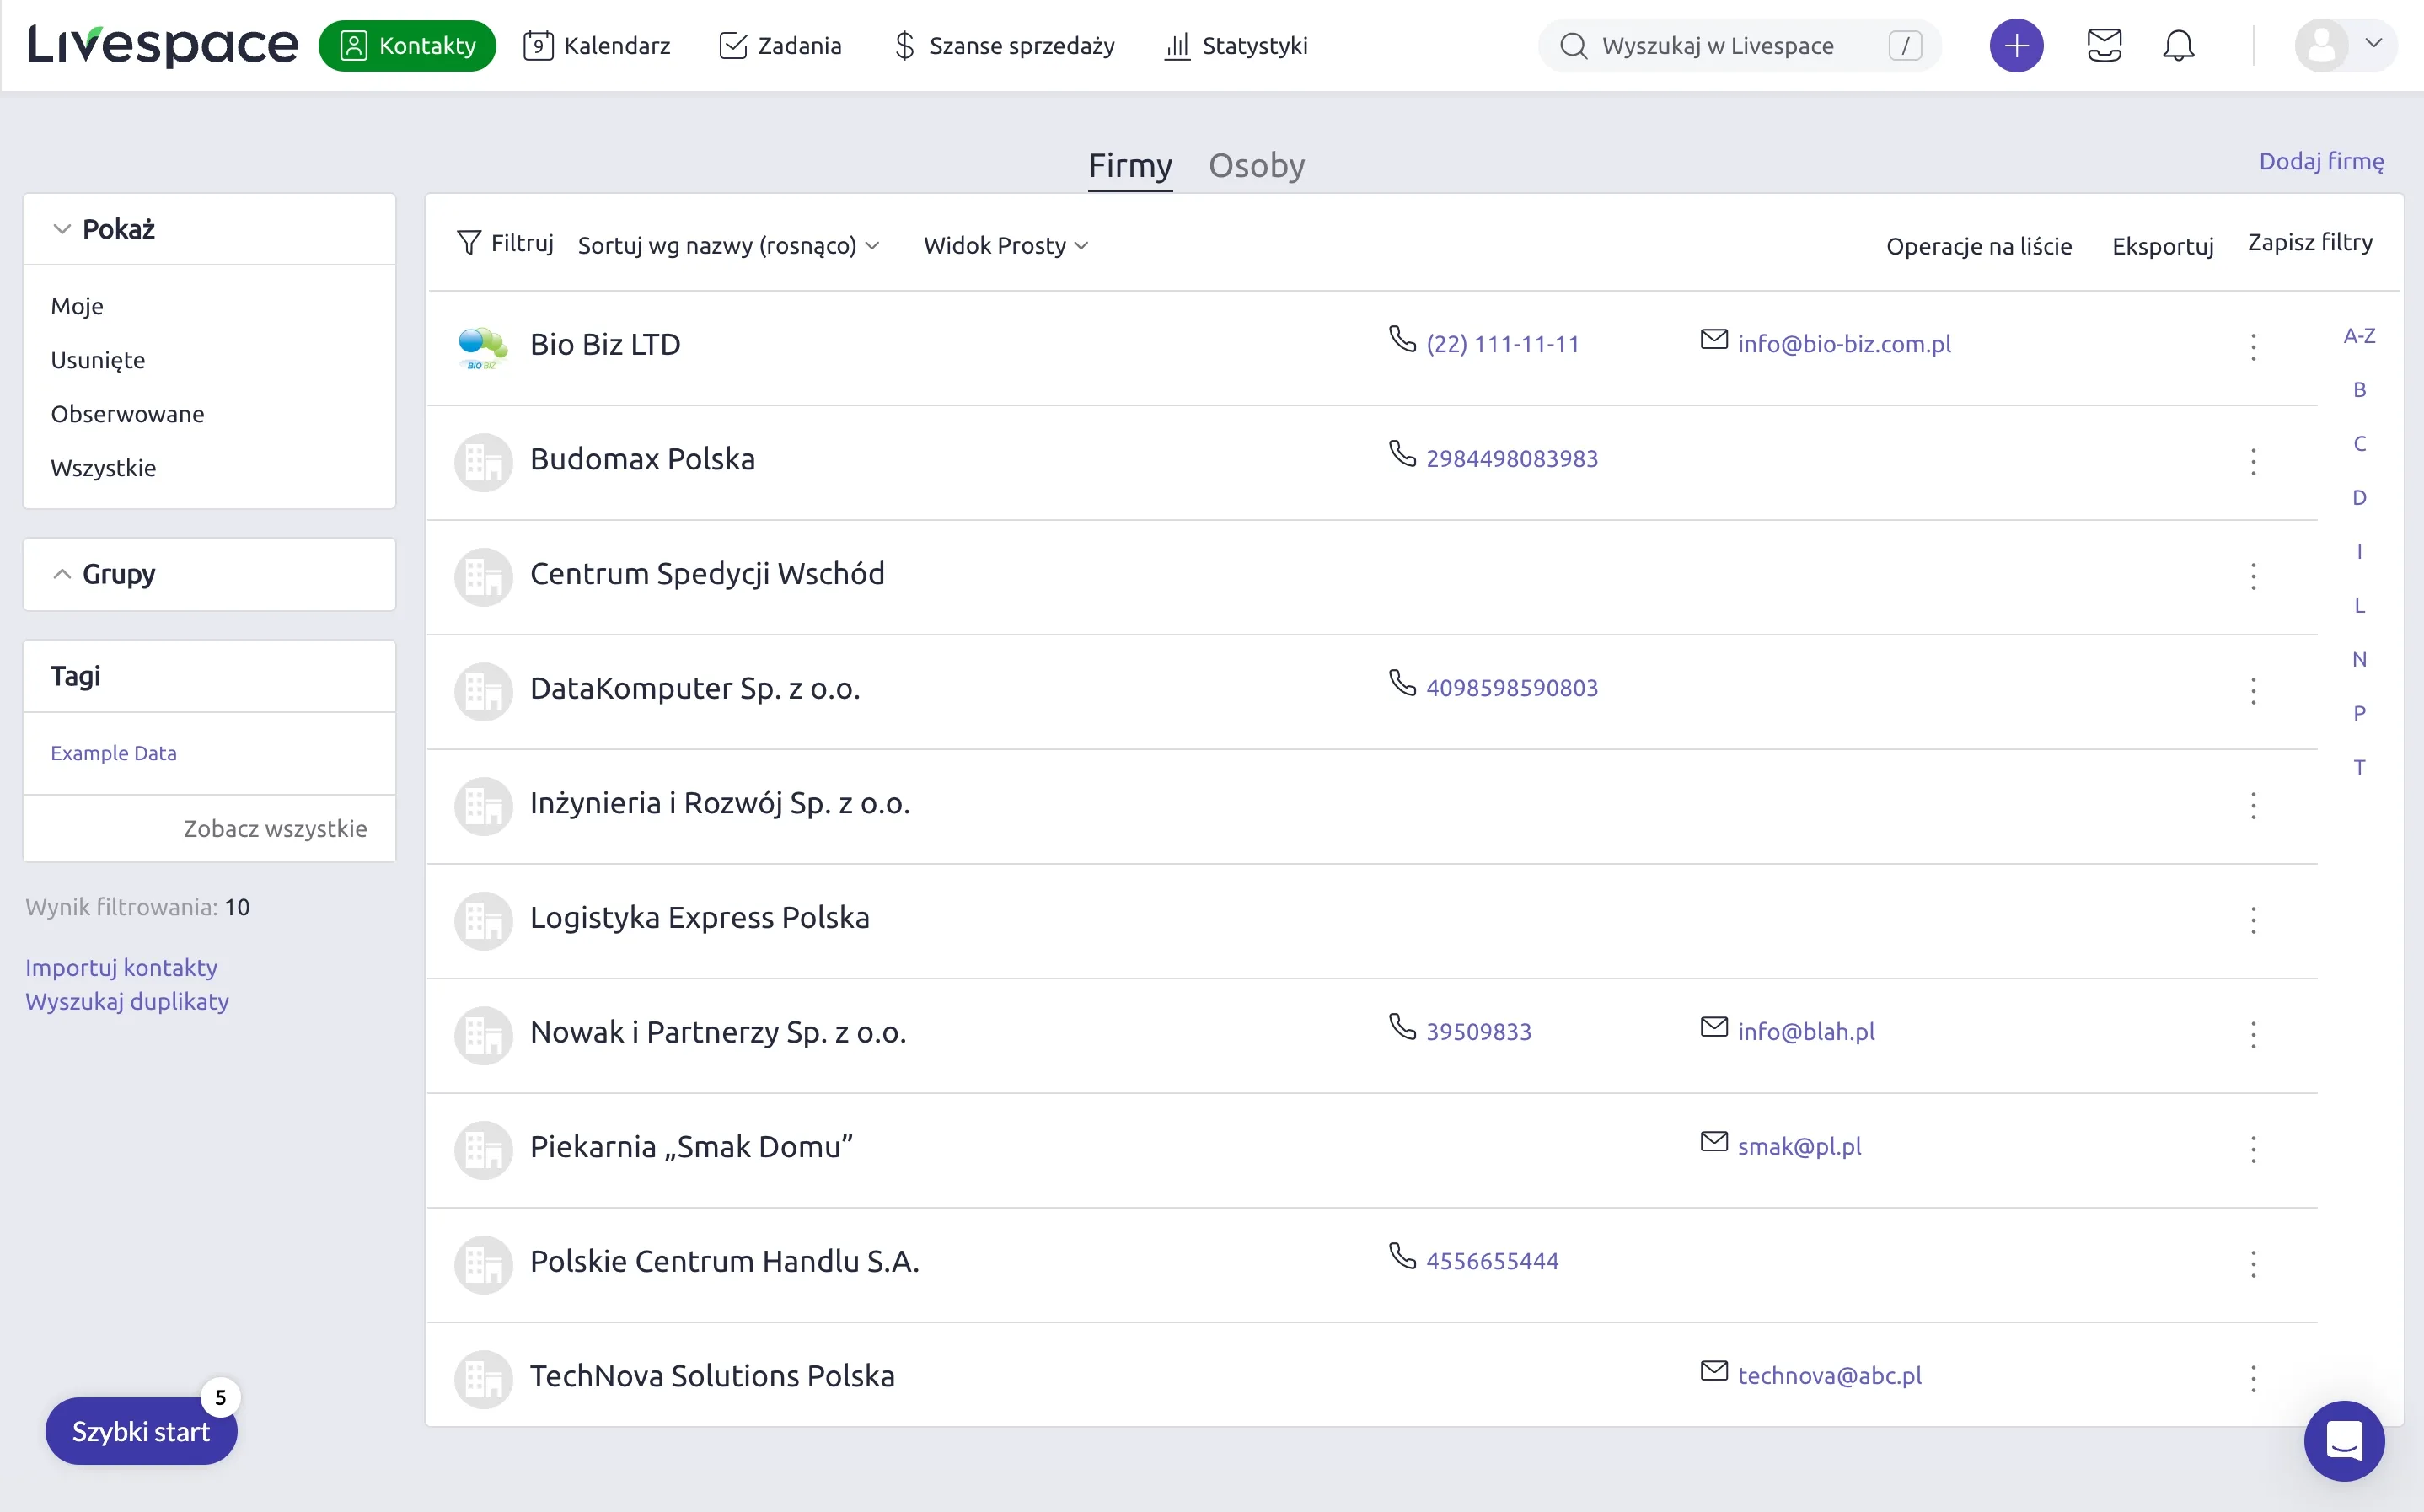The height and width of the screenshot is (1512, 2424).
Task: Open notifications with the bell icon
Action: click(x=2179, y=45)
